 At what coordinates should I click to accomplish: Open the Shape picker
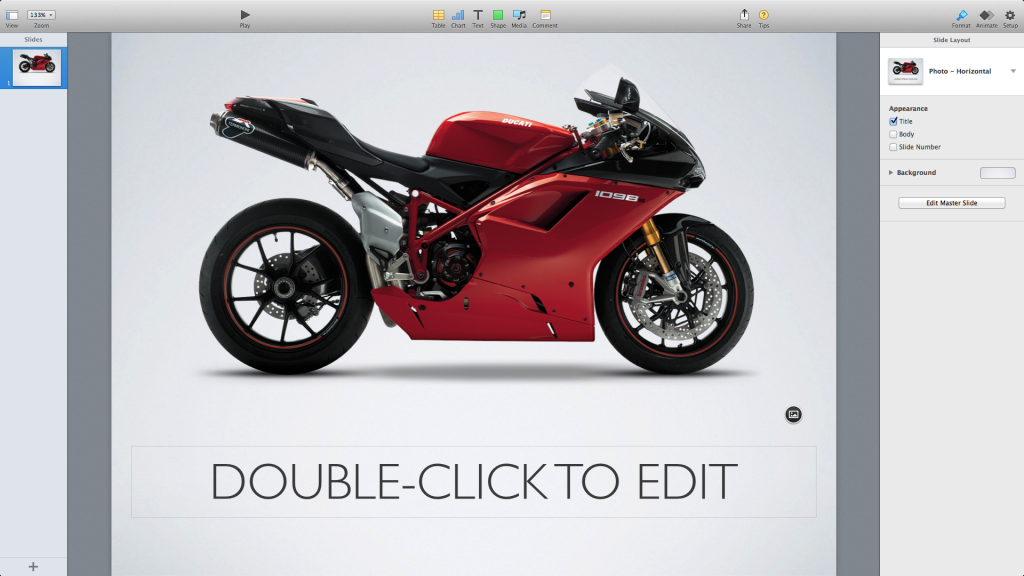point(498,15)
